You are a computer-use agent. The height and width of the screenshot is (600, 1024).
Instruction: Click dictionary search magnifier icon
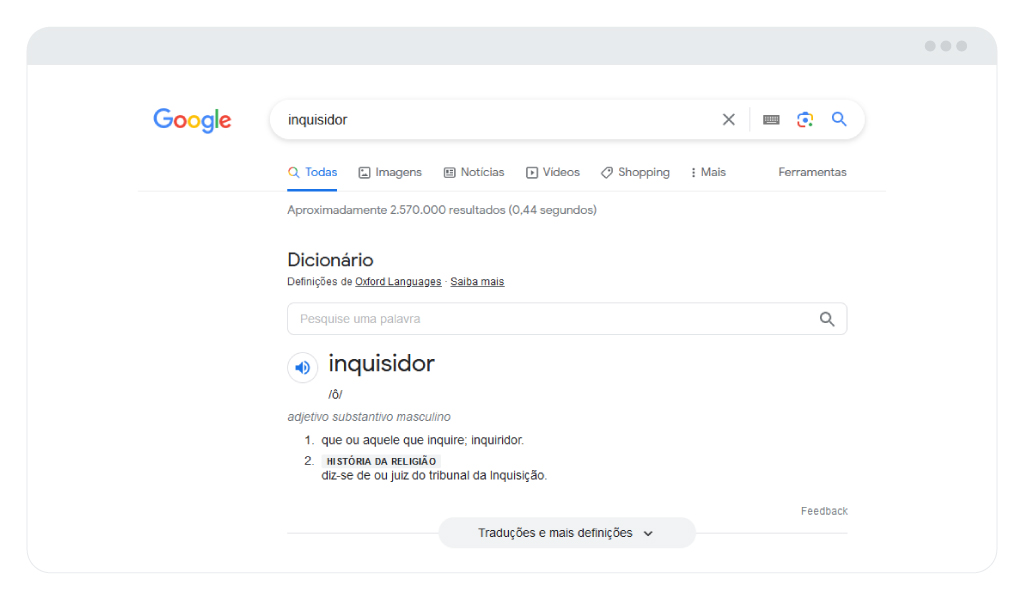(x=827, y=319)
